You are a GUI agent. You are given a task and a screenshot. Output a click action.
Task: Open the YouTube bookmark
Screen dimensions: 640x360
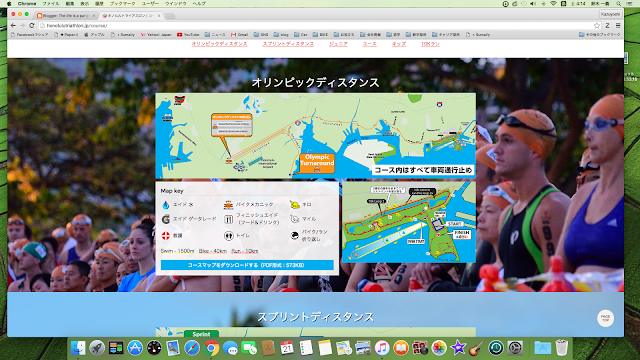[x=188, y=35]
